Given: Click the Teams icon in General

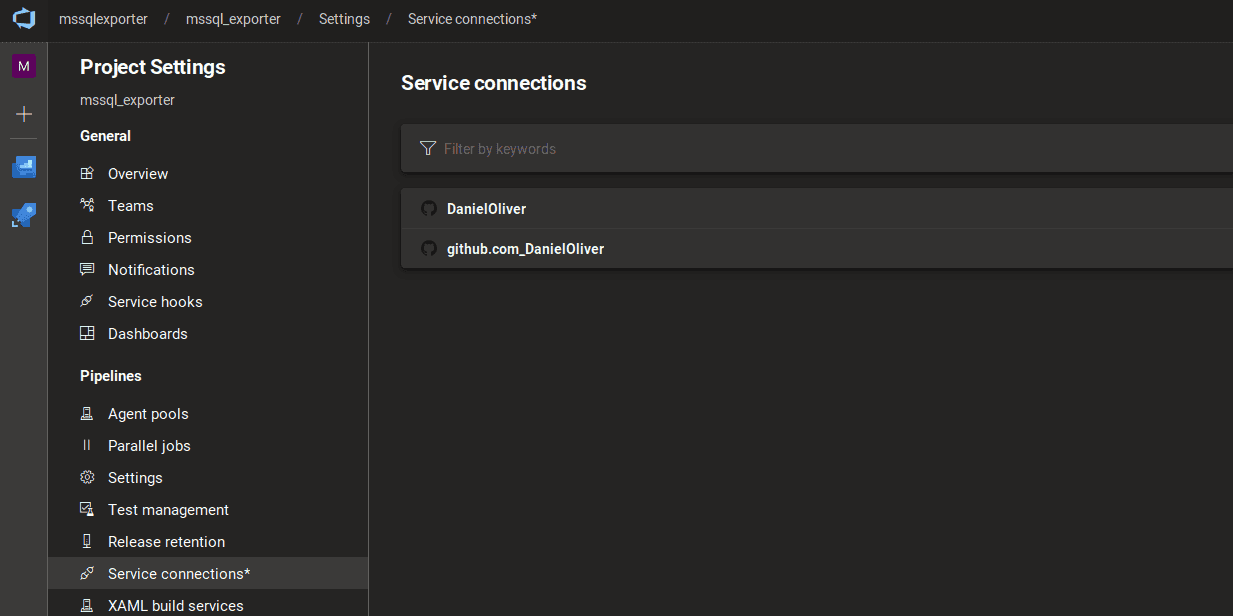Looking at the screenshot, I should tap(87, 206).
